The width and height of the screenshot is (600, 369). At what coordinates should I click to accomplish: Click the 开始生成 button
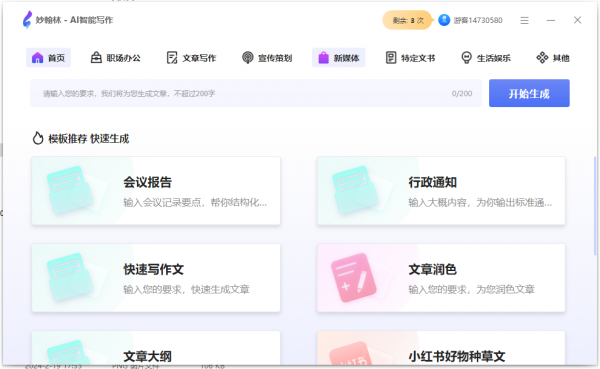(x=529, y=93)
